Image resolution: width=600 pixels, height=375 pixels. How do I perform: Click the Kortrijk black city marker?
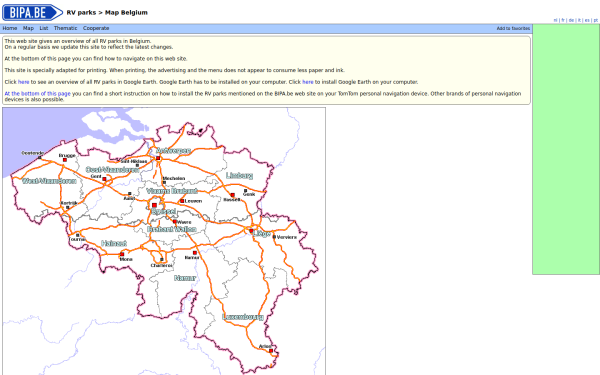[x=68, y=208]
